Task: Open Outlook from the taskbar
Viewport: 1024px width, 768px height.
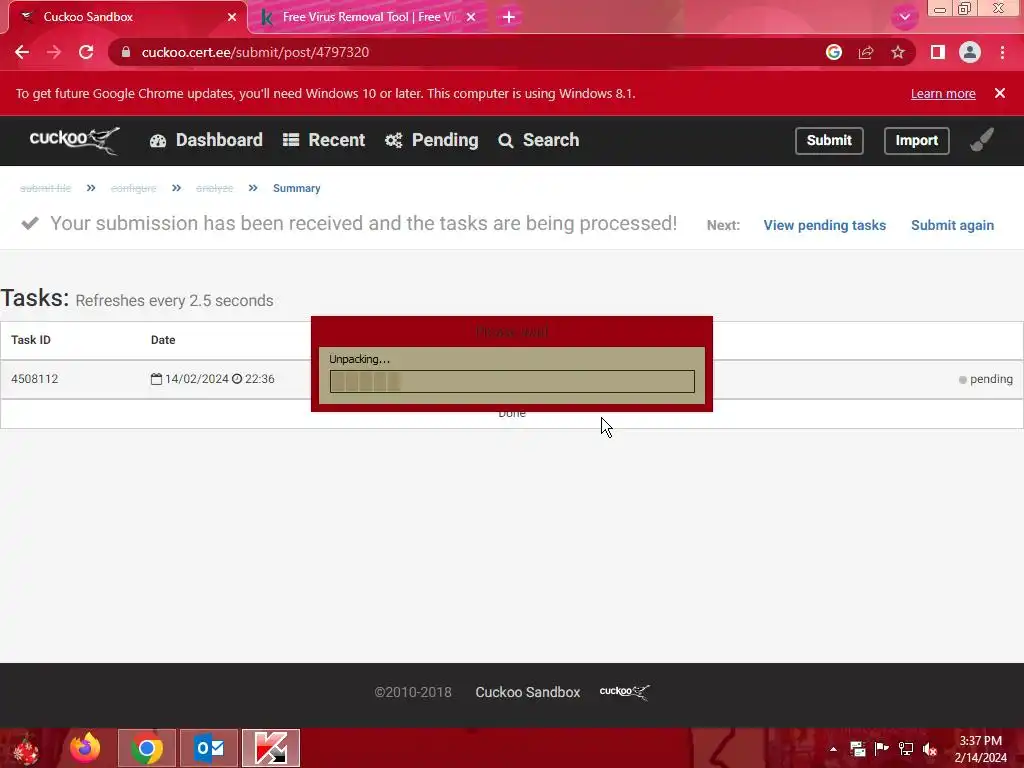Action: (x=209, y=748)
